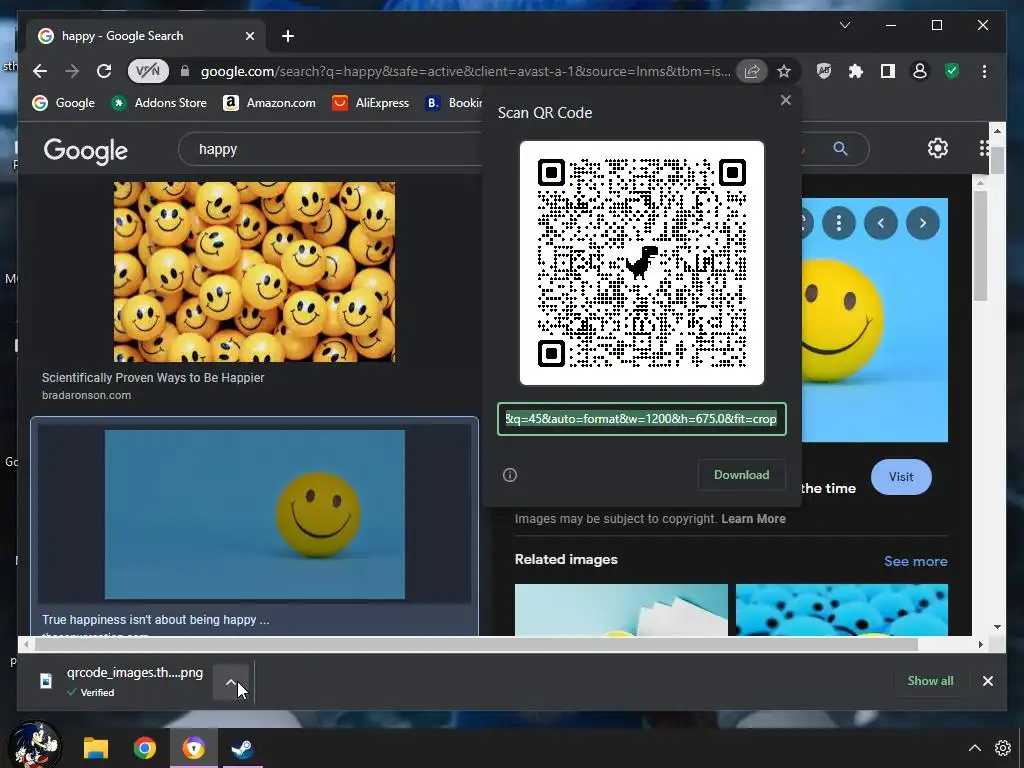Open taskbar settings gear icon
Viewport: 1024px width, 768px height.
tap(1003, 748)
